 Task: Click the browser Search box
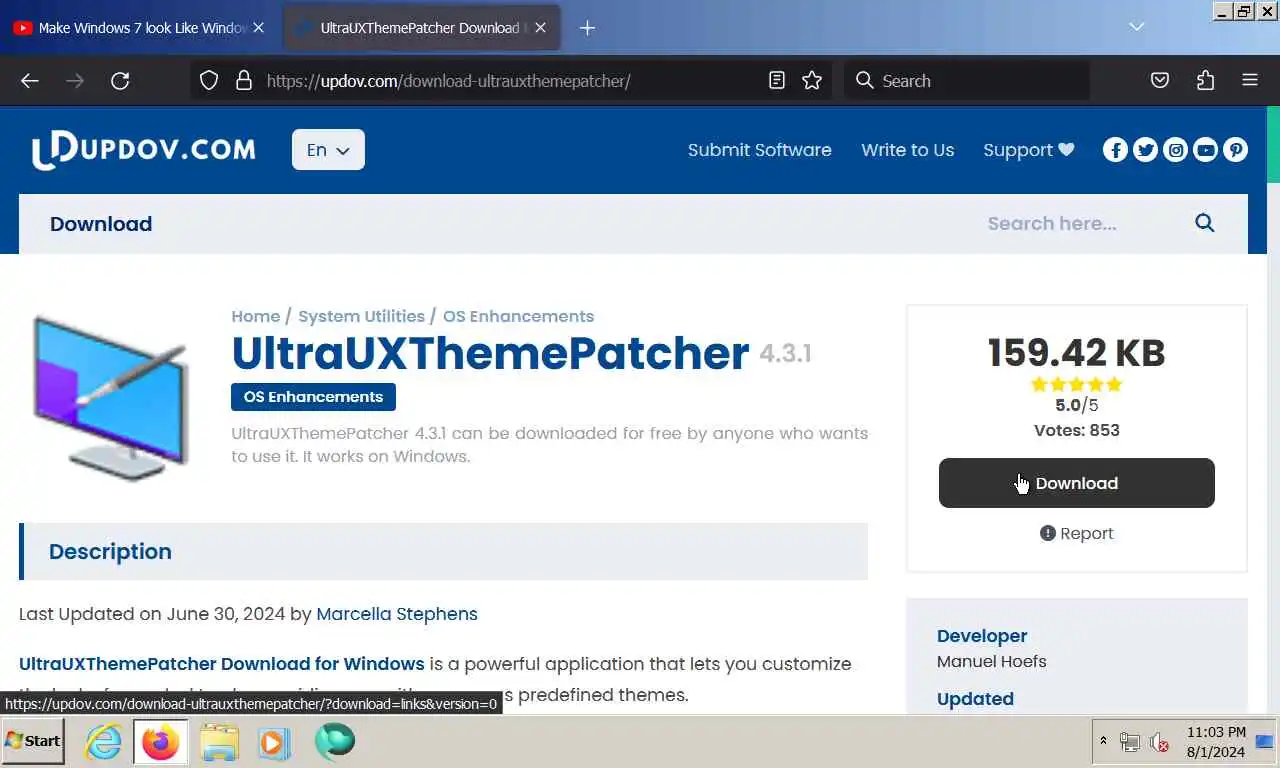(968, 81)
